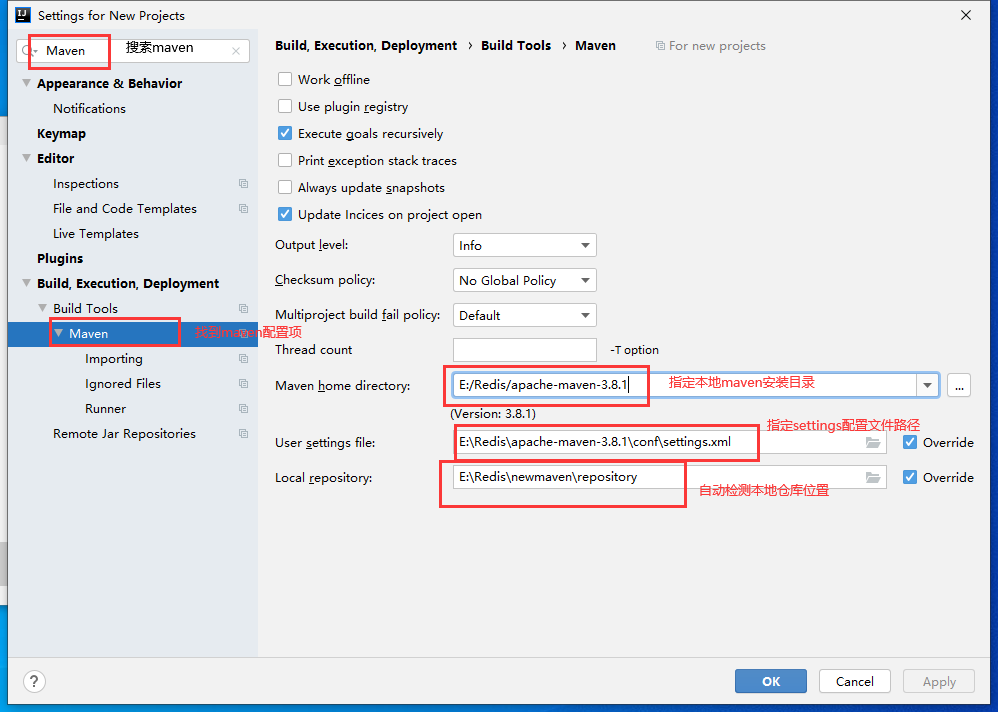Click the Local repository path field

click(x=670, y=477)
